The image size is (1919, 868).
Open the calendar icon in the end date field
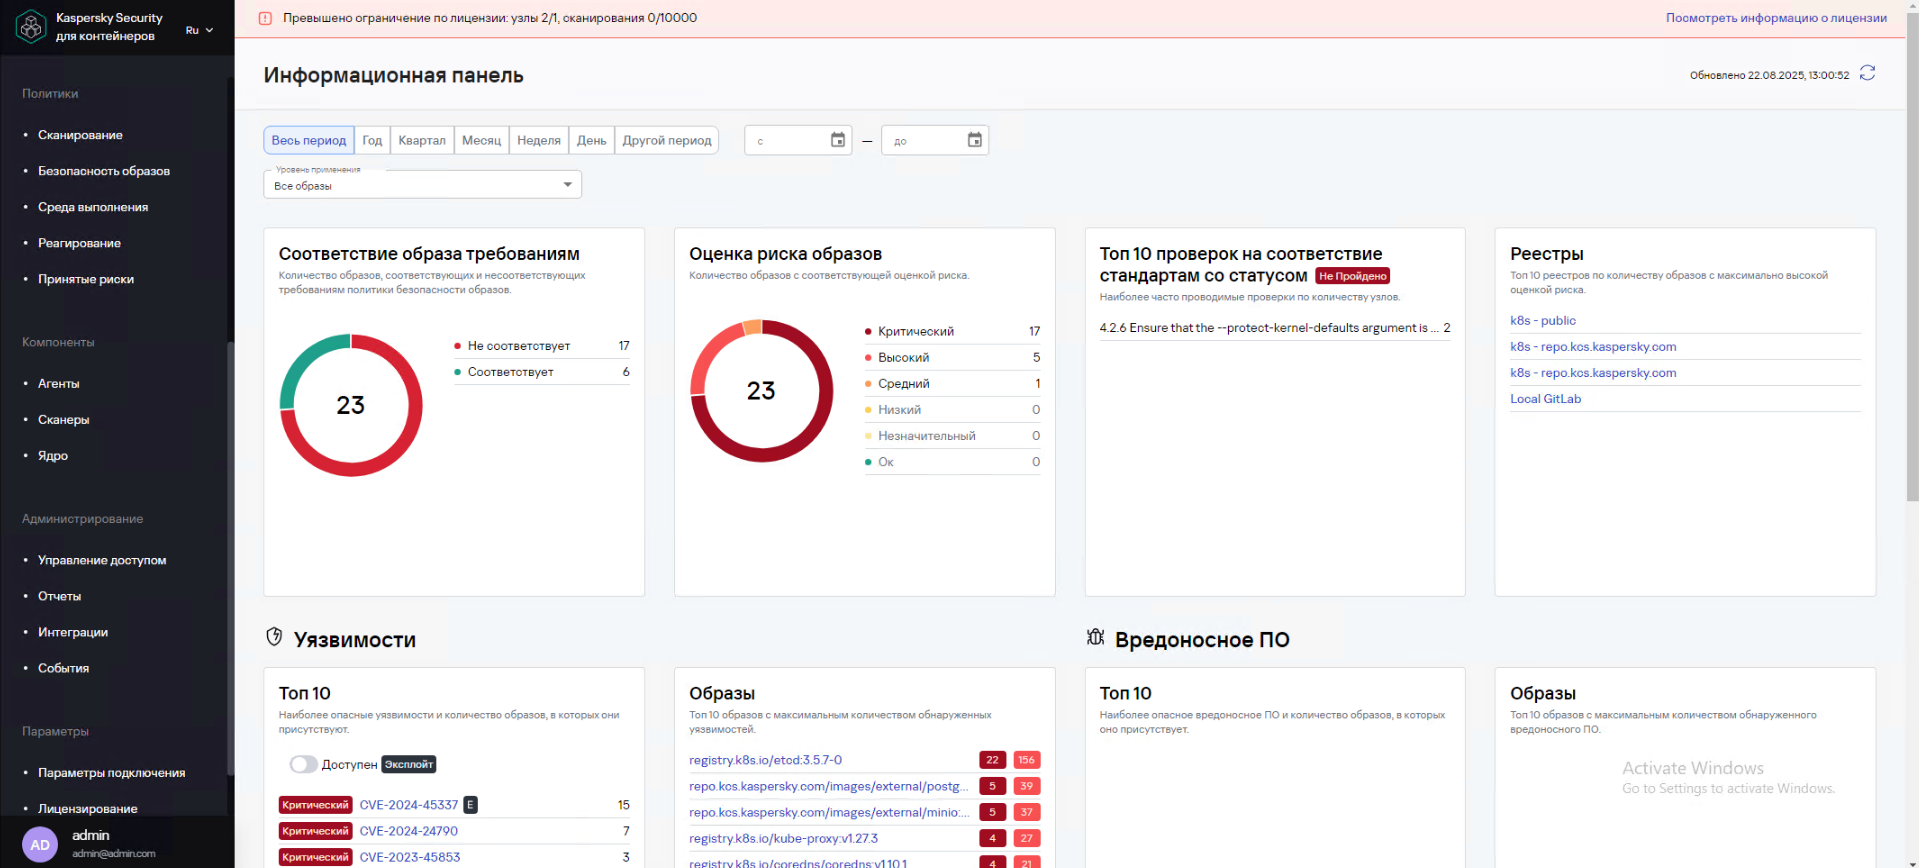[x=974, y=140]
